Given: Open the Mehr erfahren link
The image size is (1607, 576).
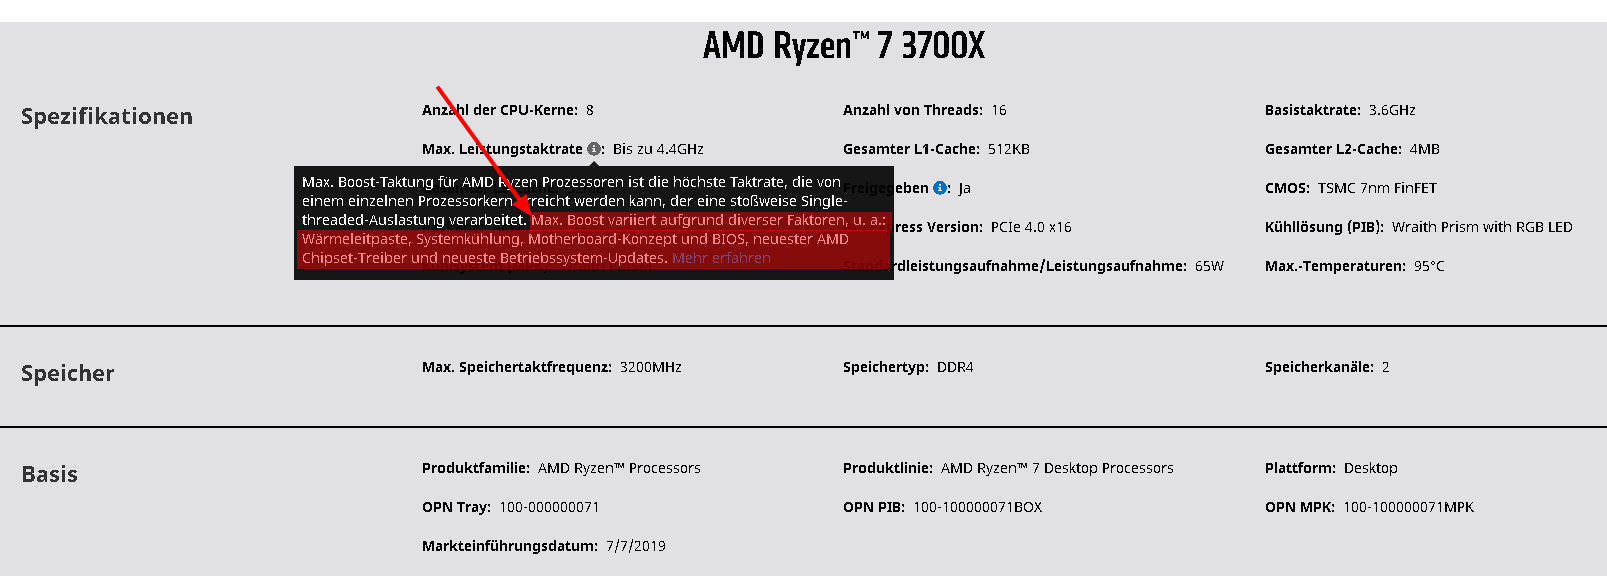Looking at the screenshot, I should point(720,258).
